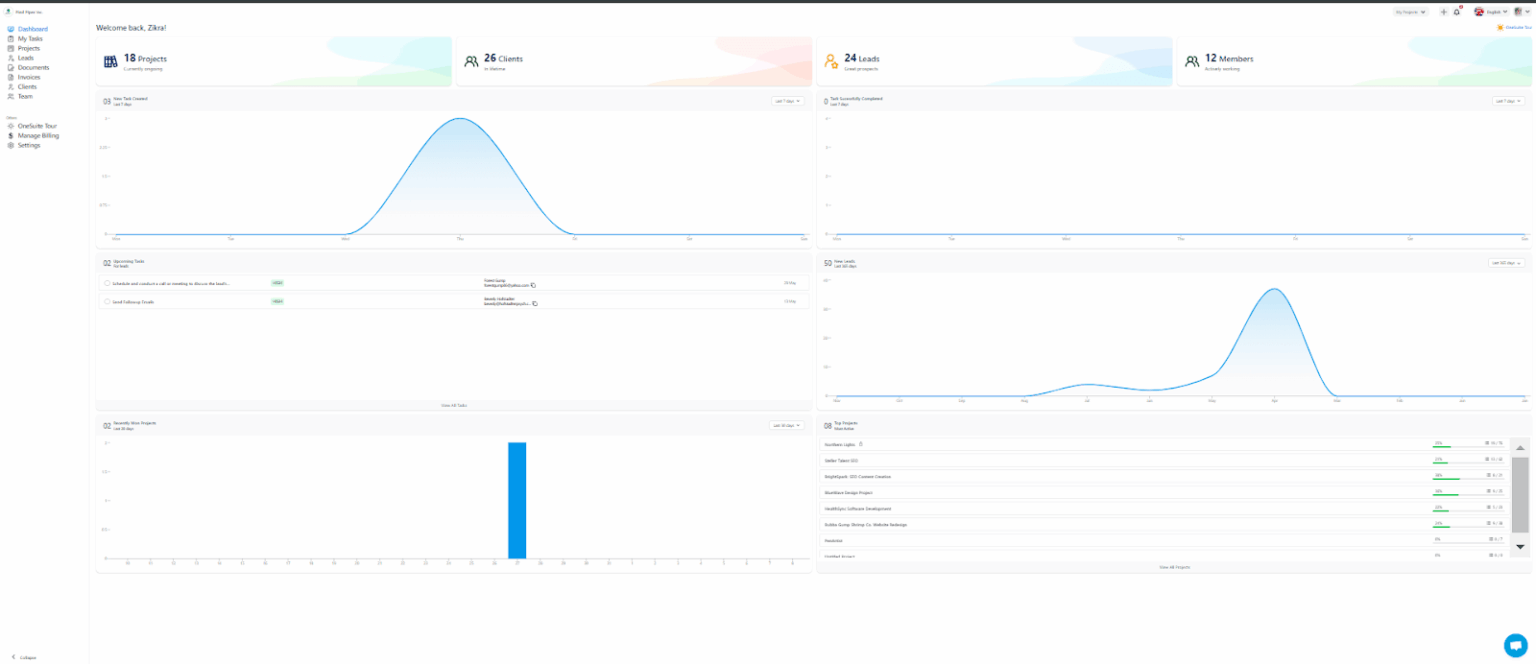Click the View All Projects link
Image resolution: width=1536 pixels, height=664 pixels.
(1174, 567)
